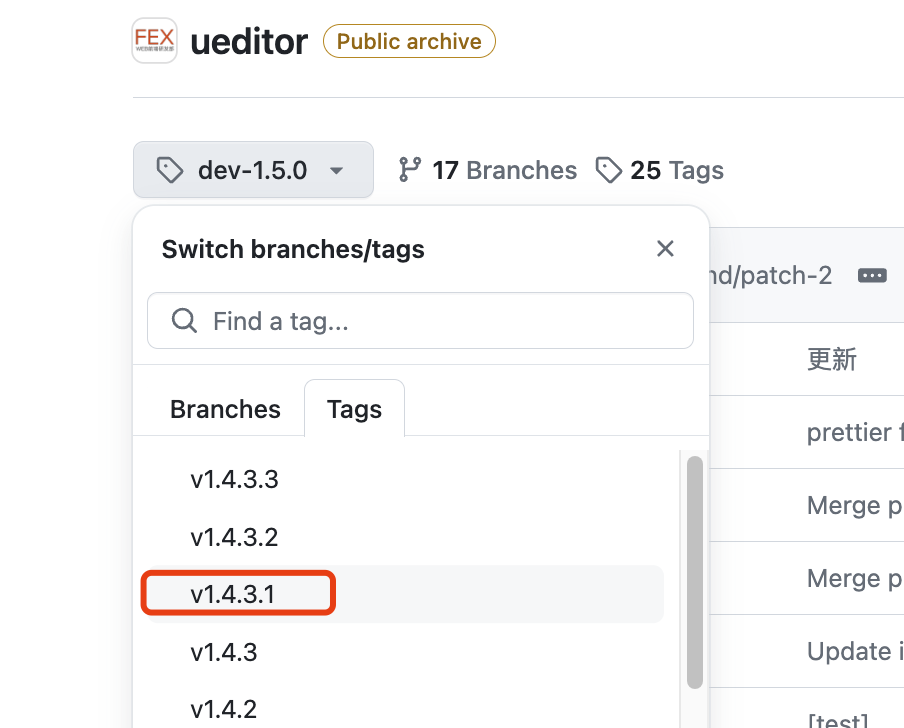Switch to the Branches tab
Screen dimensions: 904x728
[x=225, y=409]
